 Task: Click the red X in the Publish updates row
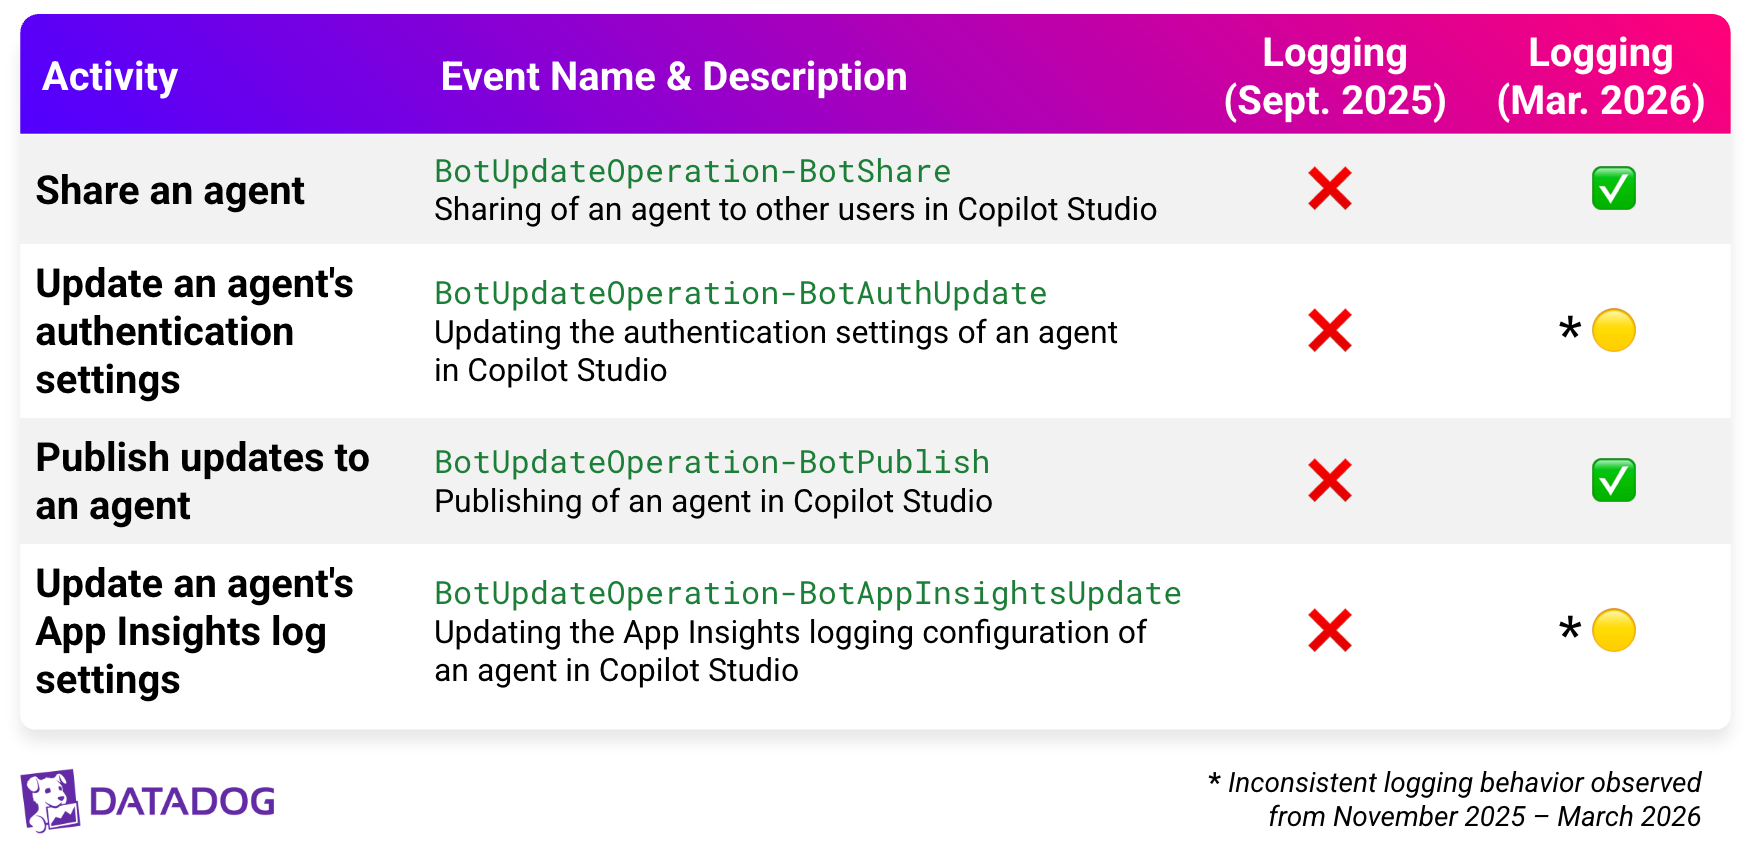pyautogui.click(x=1329, y=481)
